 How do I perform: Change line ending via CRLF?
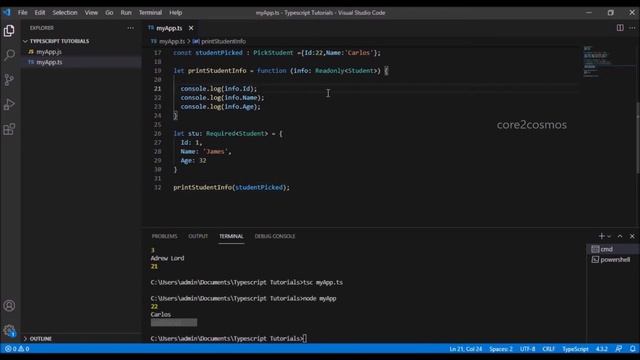(548, 349)
